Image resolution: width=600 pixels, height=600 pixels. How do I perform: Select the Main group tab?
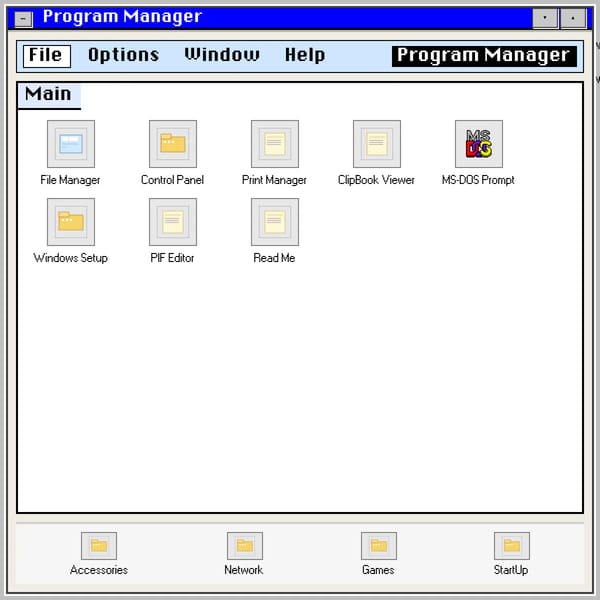(49, 95)
